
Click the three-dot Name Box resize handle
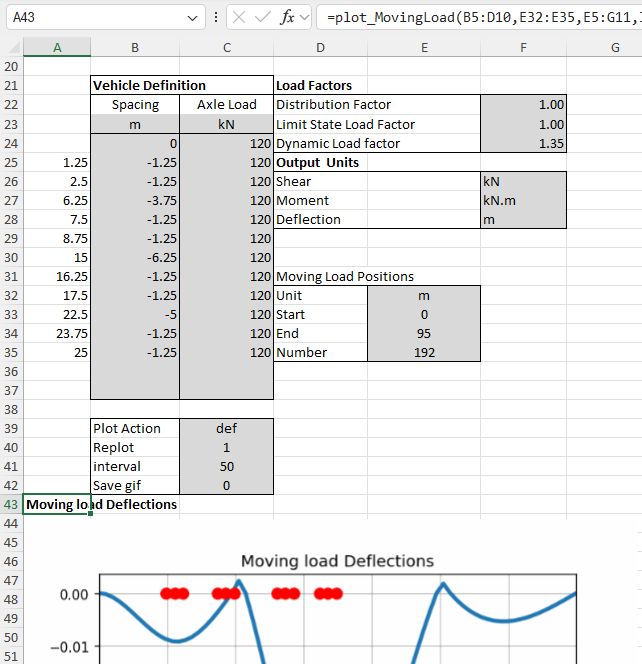tap(217, 18)
